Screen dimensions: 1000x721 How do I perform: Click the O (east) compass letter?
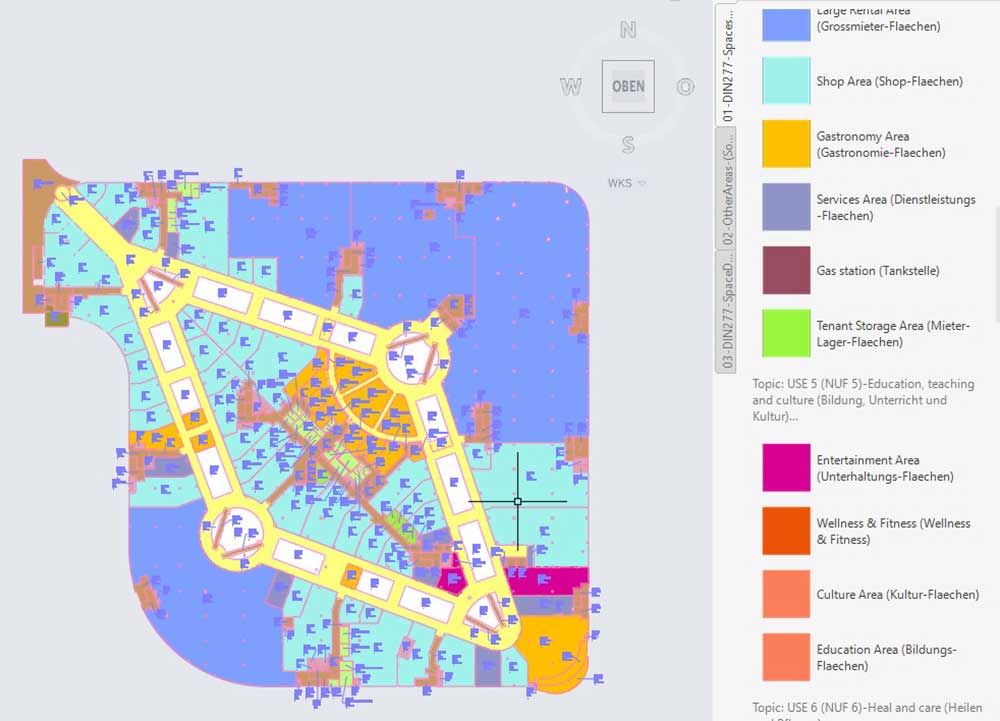tap(685, 87)
